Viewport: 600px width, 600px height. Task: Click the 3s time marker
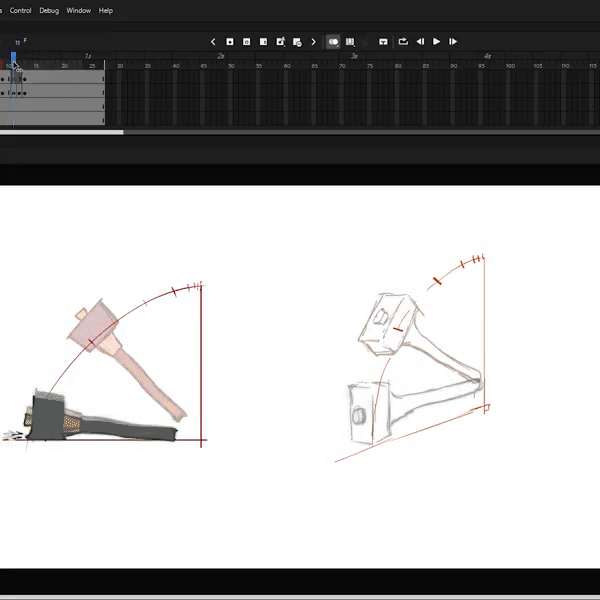point(354,56)
